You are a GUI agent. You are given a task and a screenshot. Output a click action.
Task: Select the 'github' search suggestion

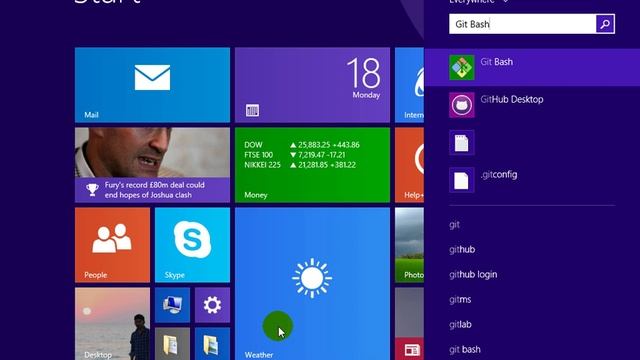coord(462,249)
